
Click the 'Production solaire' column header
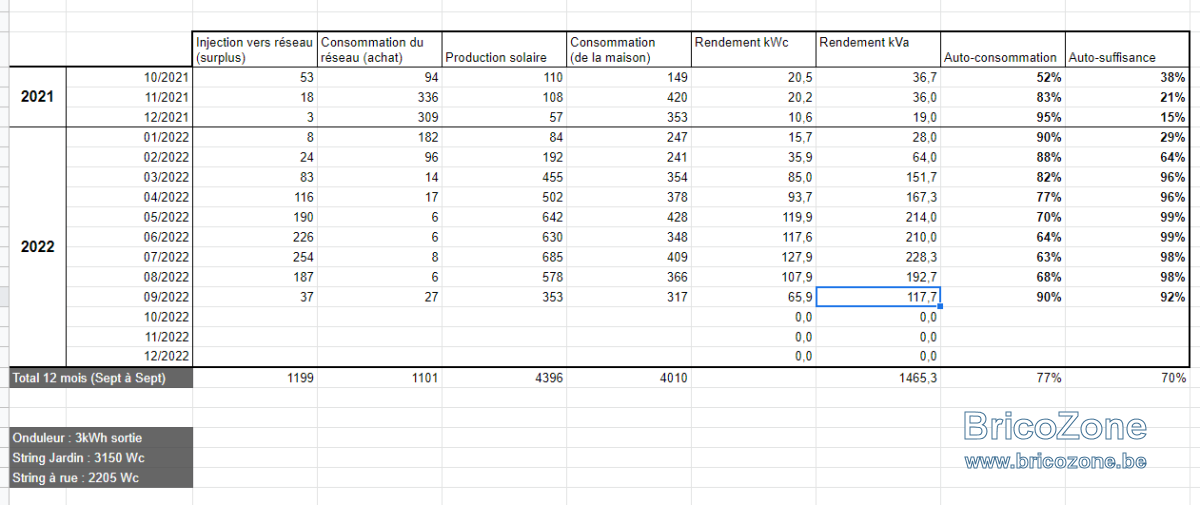pyautogui.click(x=504, y=50)
